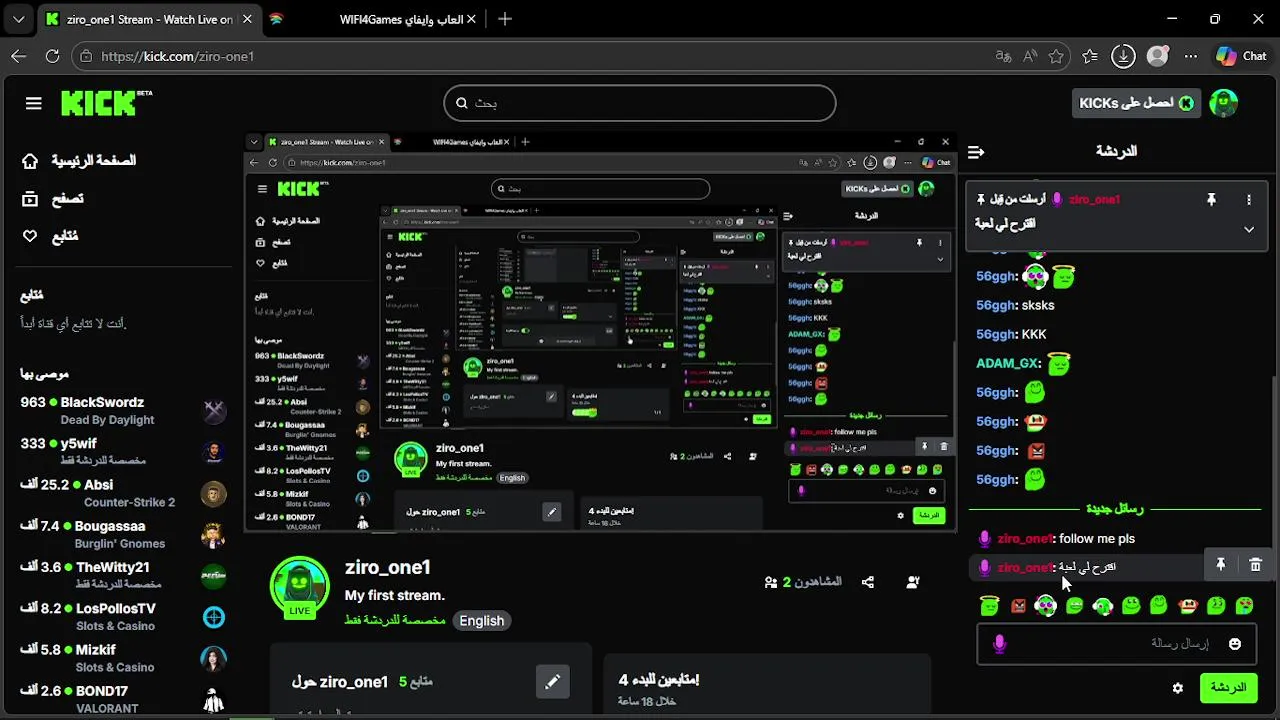Image resolution: width=1280 pixels, height=720 pixels.
Task: Open browser profile icon
Action: click(1157, 56)
